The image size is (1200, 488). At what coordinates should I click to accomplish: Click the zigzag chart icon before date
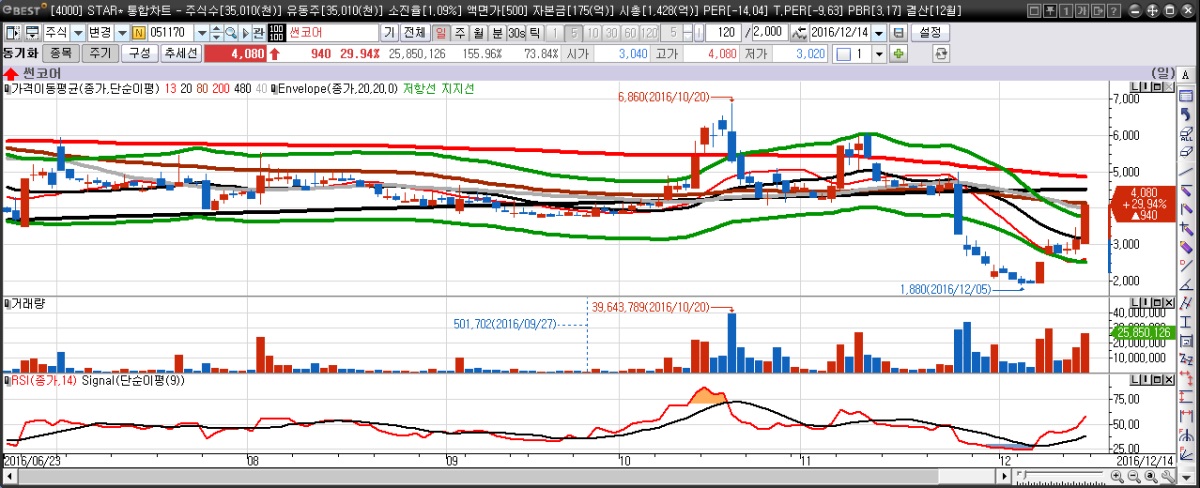point(798,32)
